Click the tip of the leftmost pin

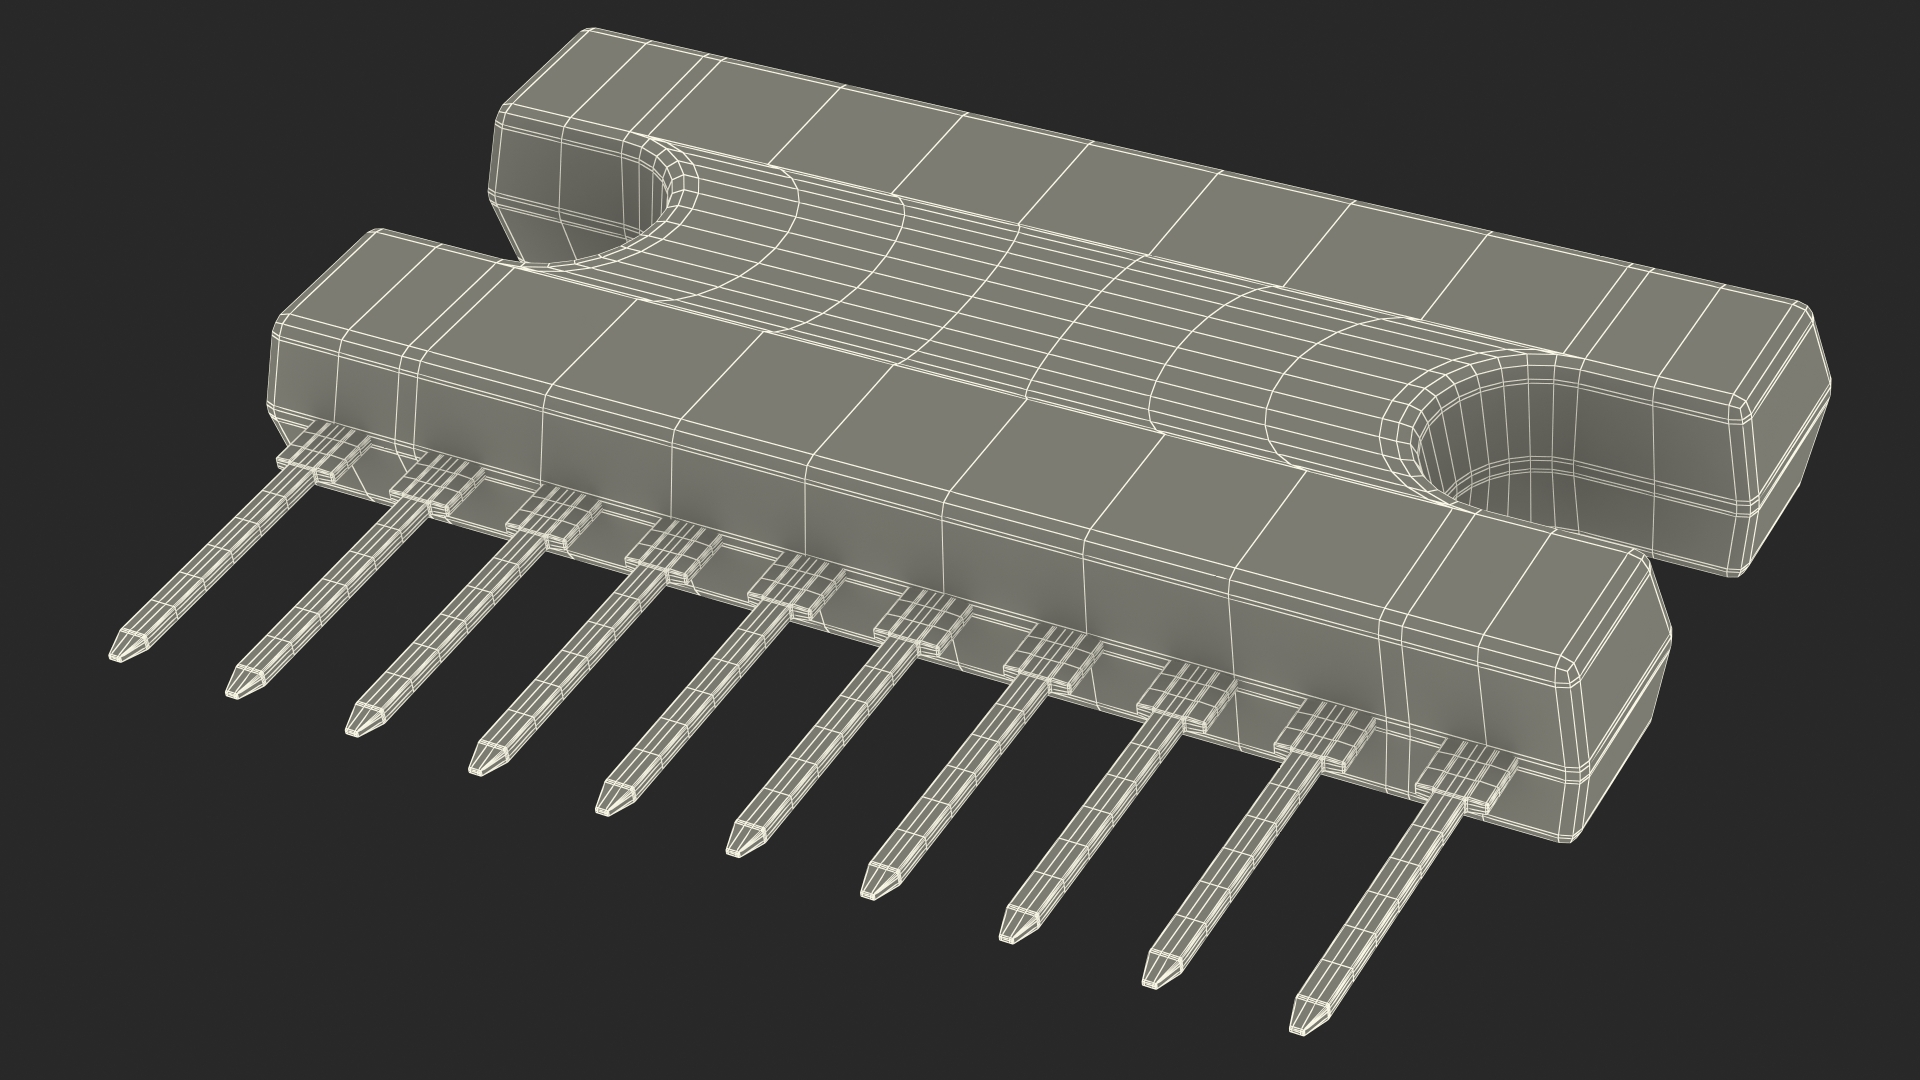pos(122,650)
